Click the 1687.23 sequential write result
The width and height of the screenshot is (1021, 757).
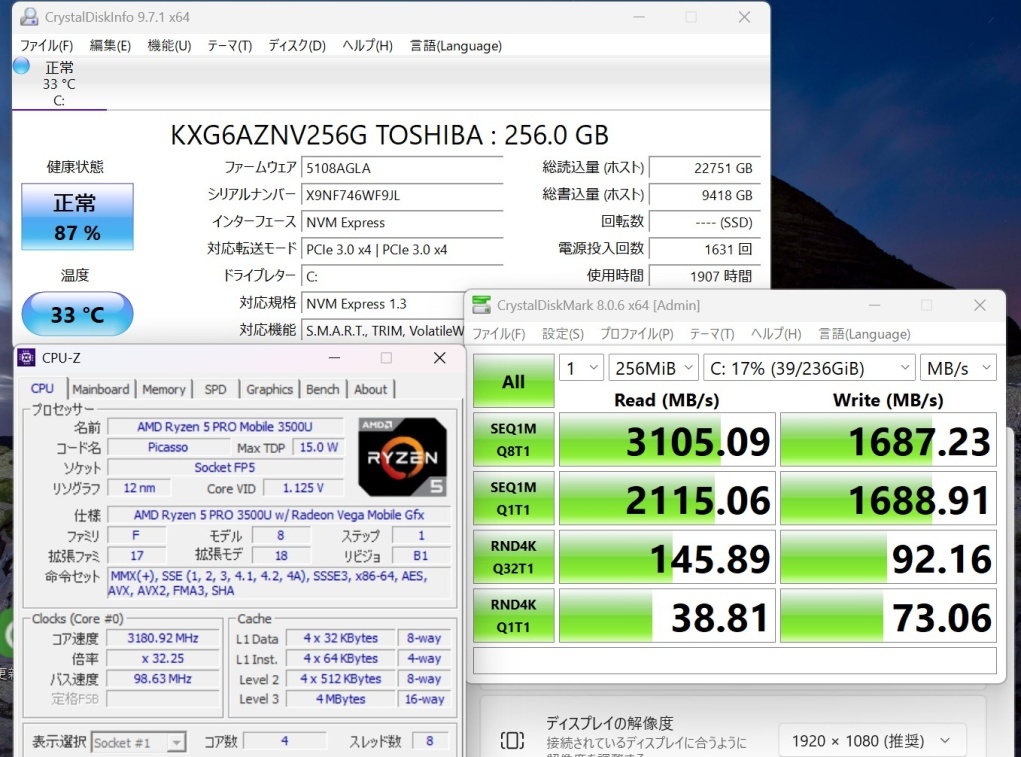(x=888, y=439)
